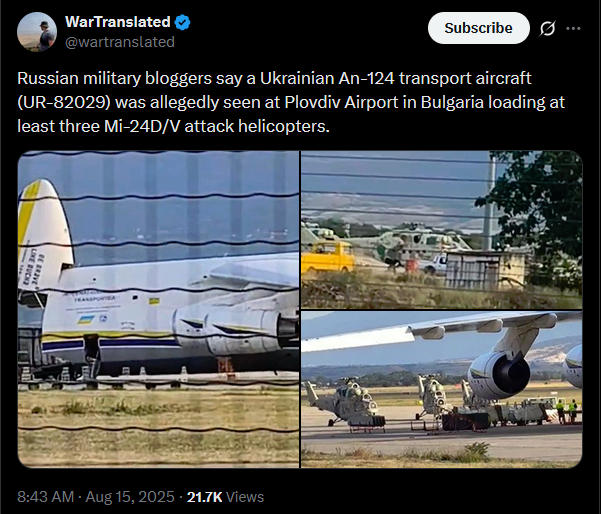Open top-right photo with yellow truck
Image resolution: width=601 pixels, height=514 pixels.
442,230
